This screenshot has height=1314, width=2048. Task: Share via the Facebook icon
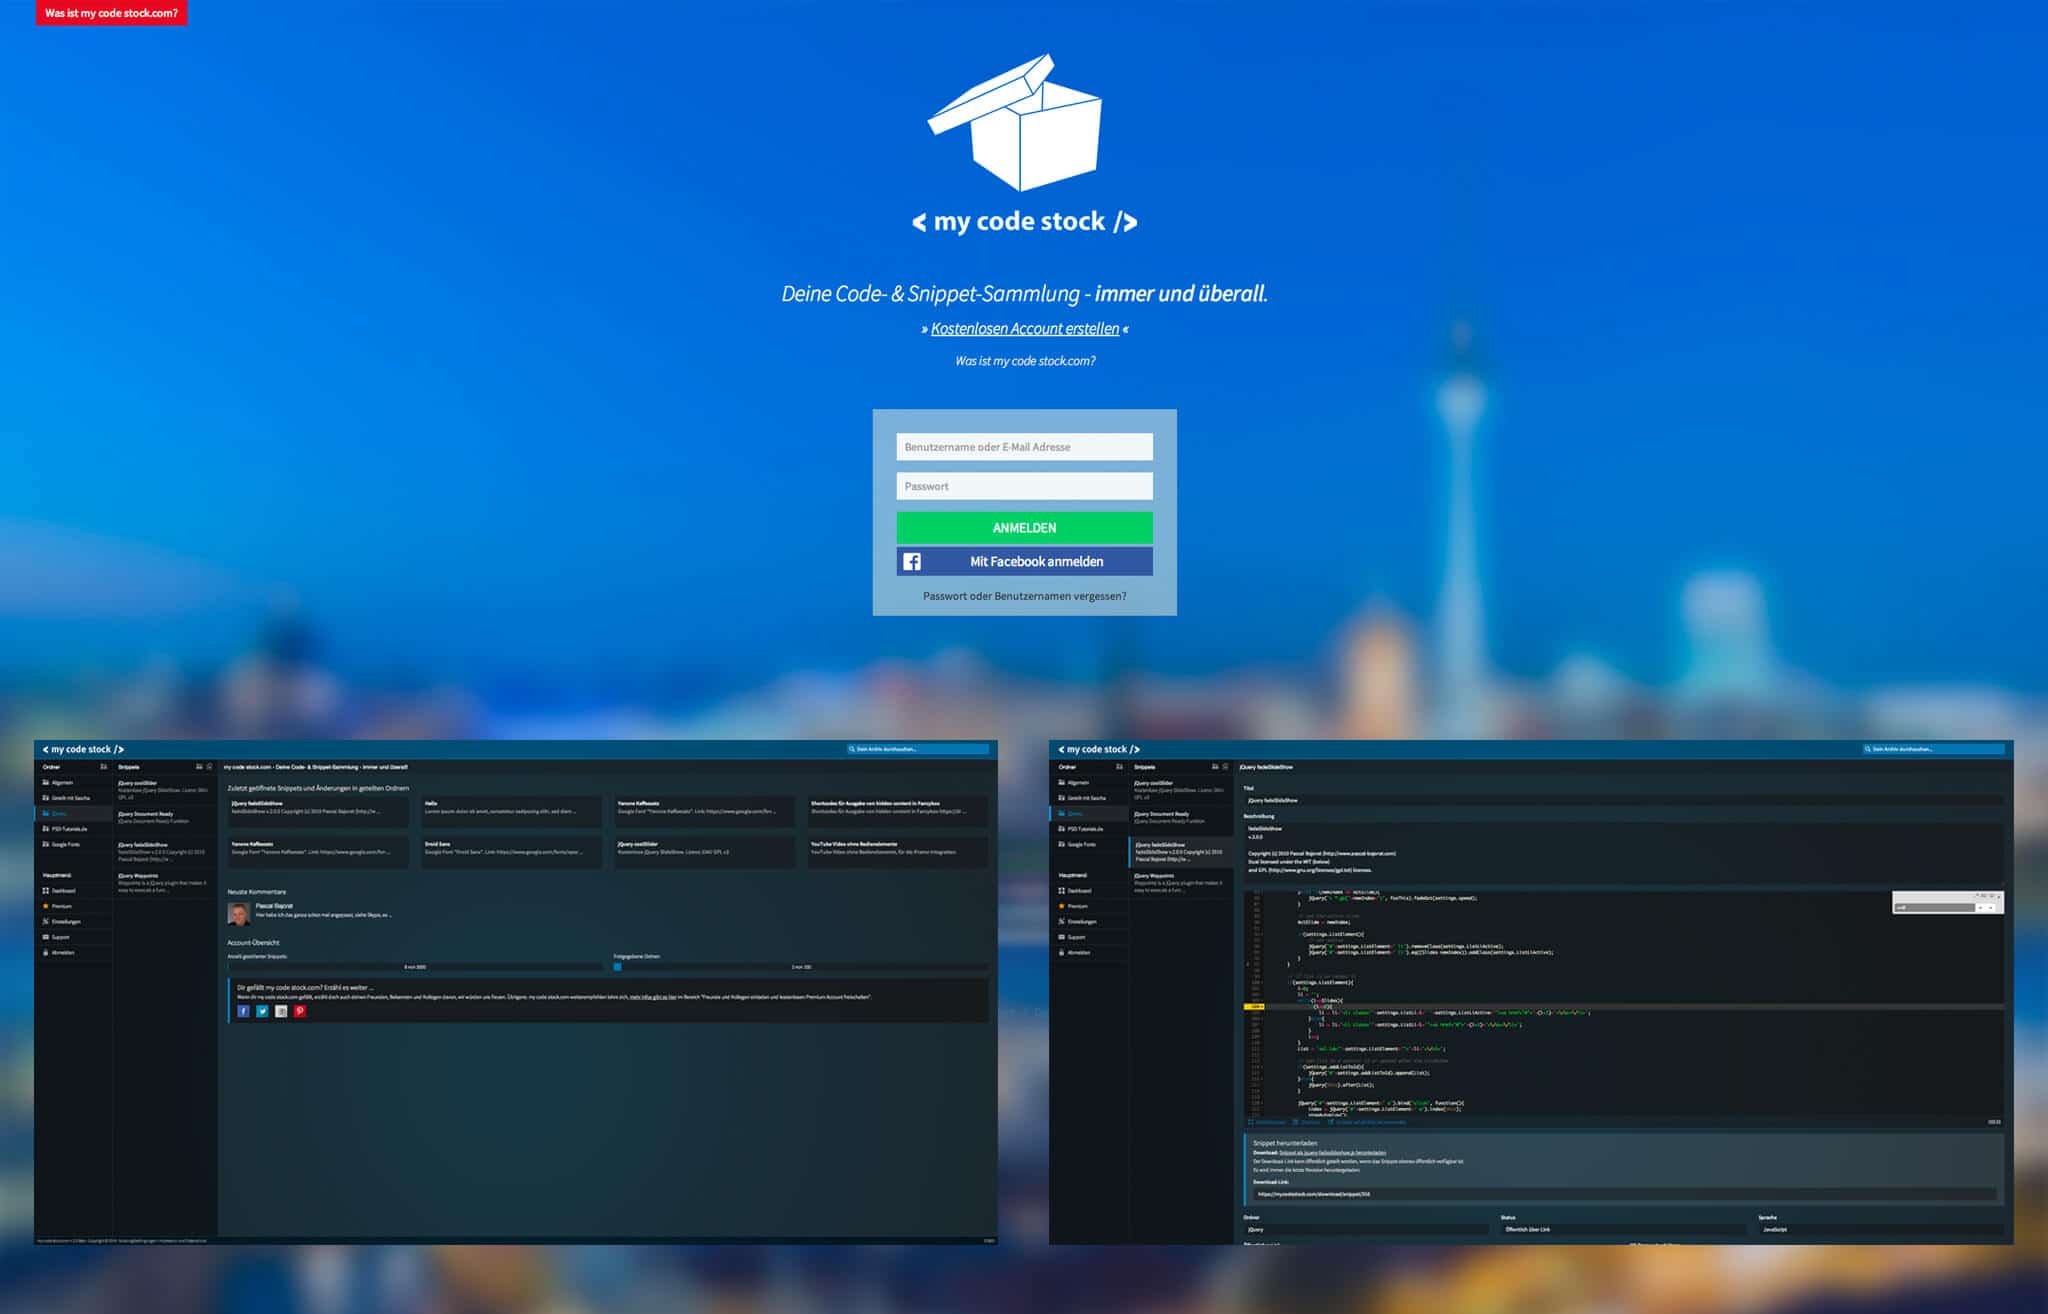point(243,1011)
